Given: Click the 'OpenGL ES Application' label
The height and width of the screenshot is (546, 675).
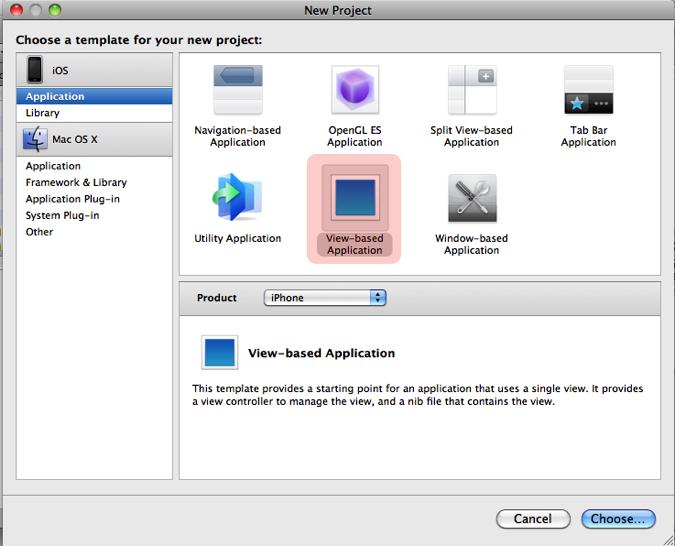Looking at the screenshot, I should tap(355, 136).
